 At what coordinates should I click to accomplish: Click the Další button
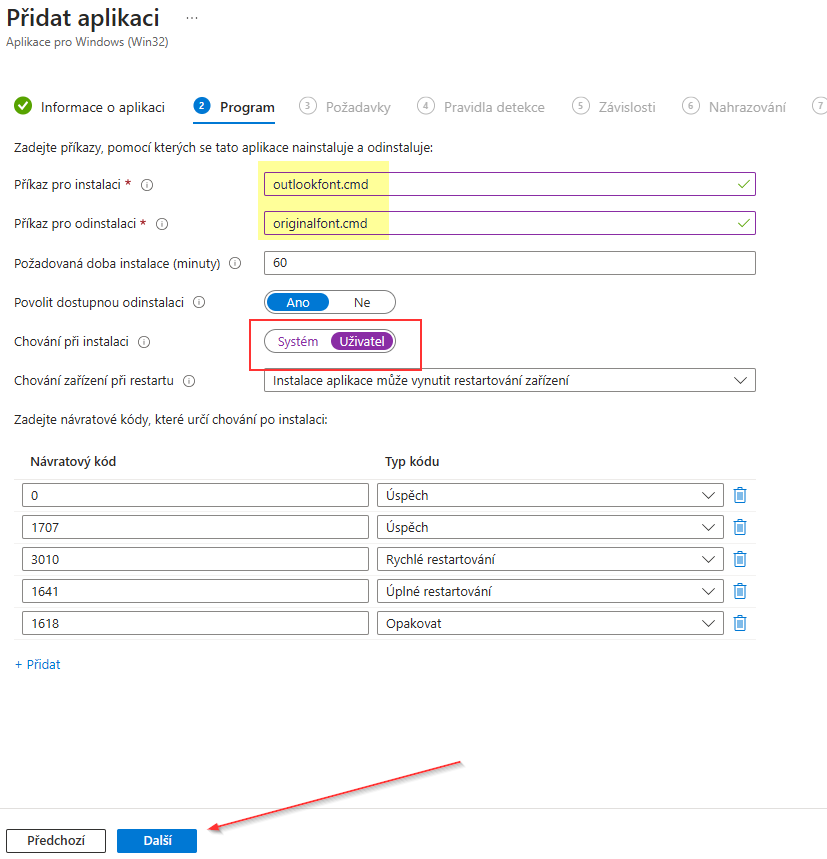click(157, 840)
